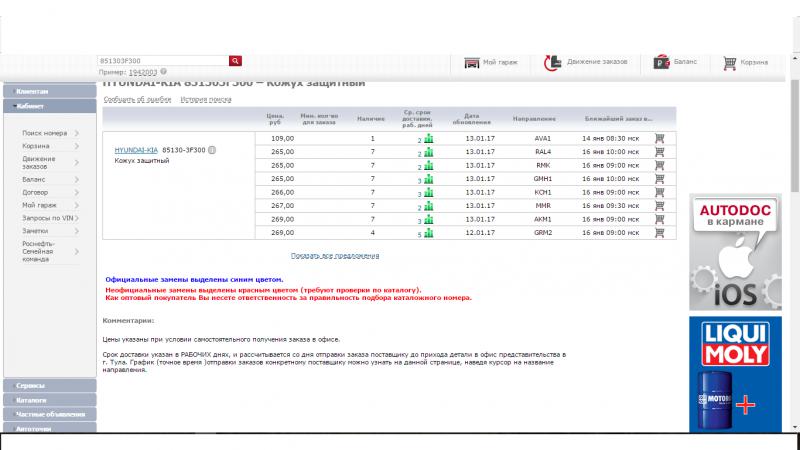Viewport: 800px width, 450px height.
Task: Click the 12.01.17 update date cell
Action: tap(480, 233)
